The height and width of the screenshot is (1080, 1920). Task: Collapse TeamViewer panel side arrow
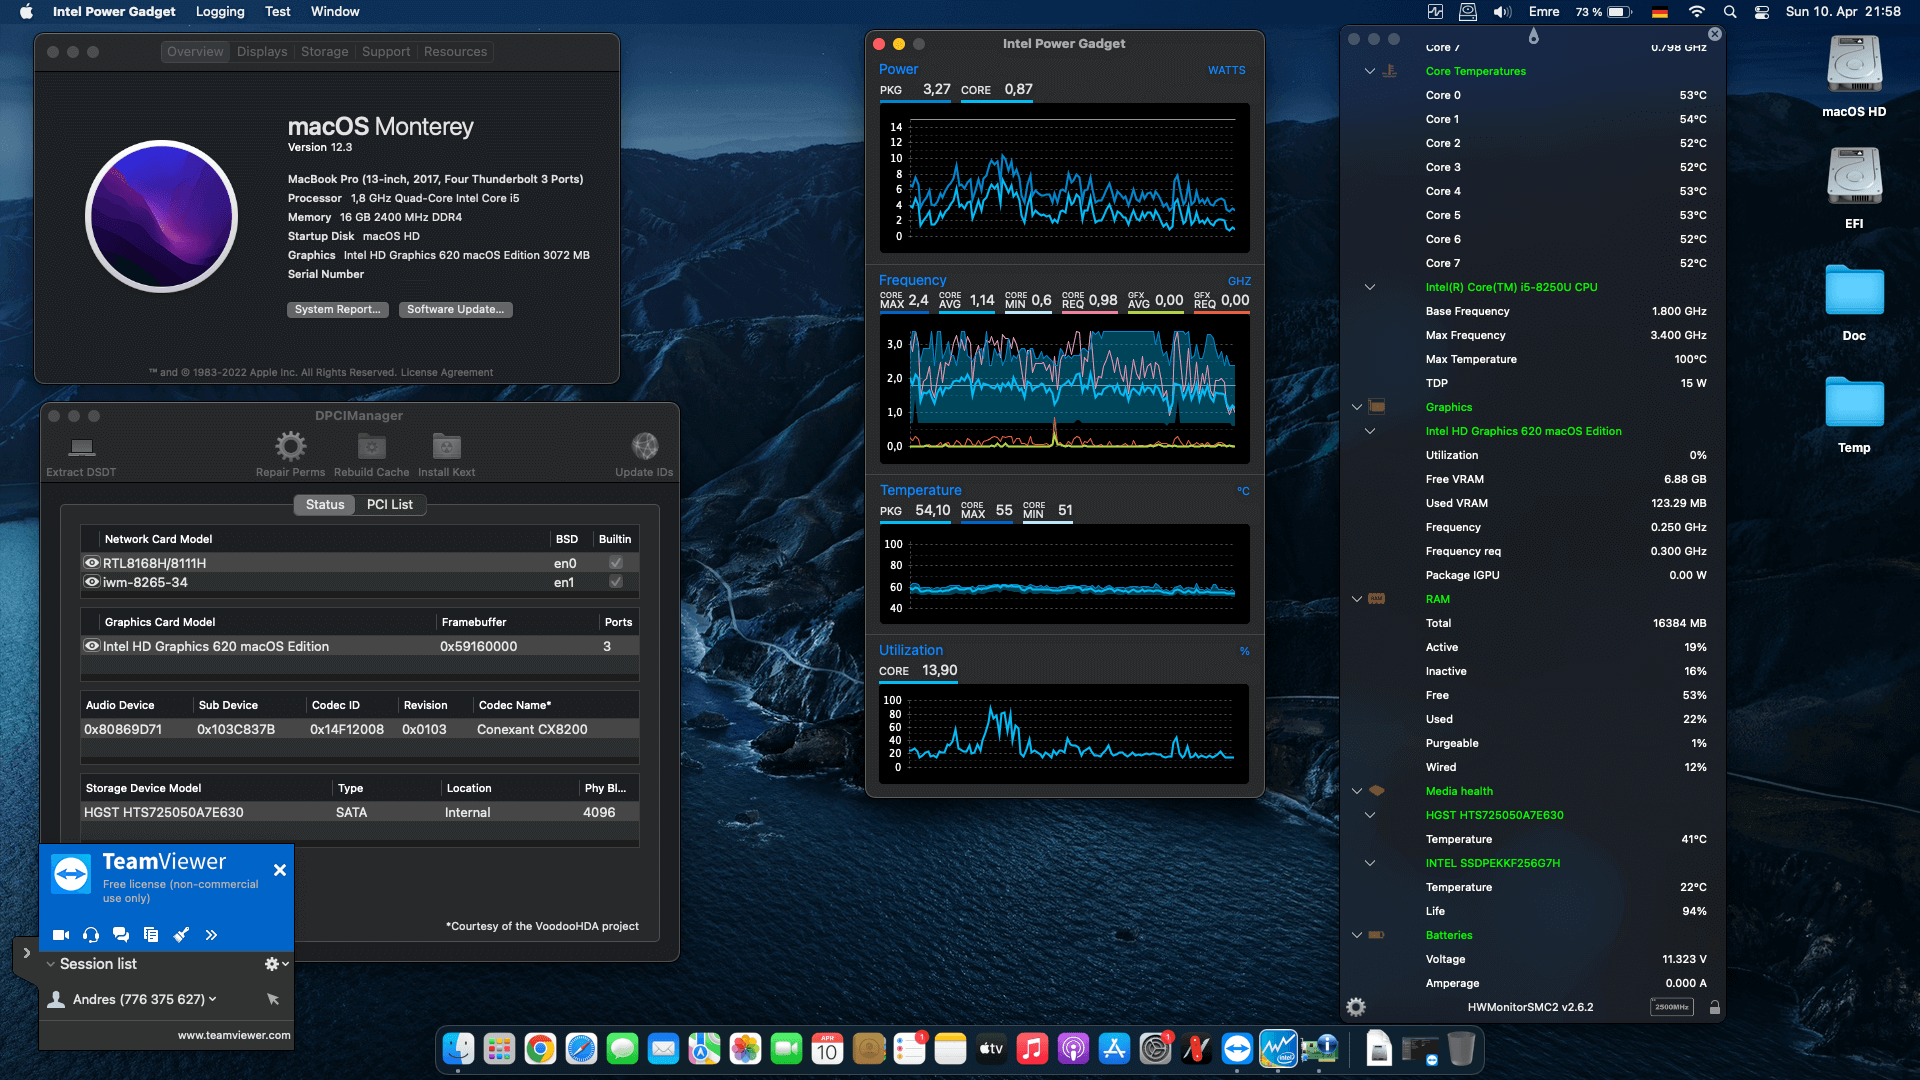click(x=26, y=953)
